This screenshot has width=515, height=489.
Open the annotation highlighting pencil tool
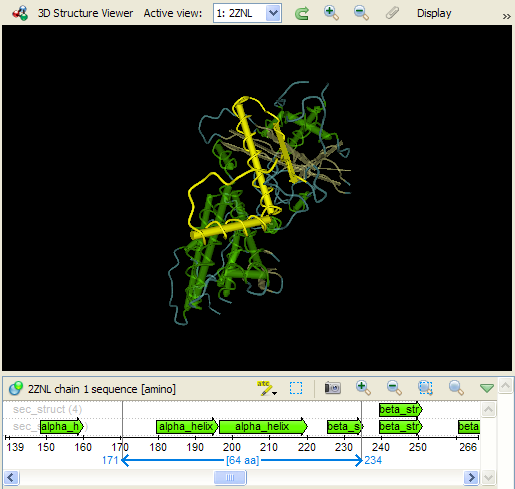(x=267, y=388)
